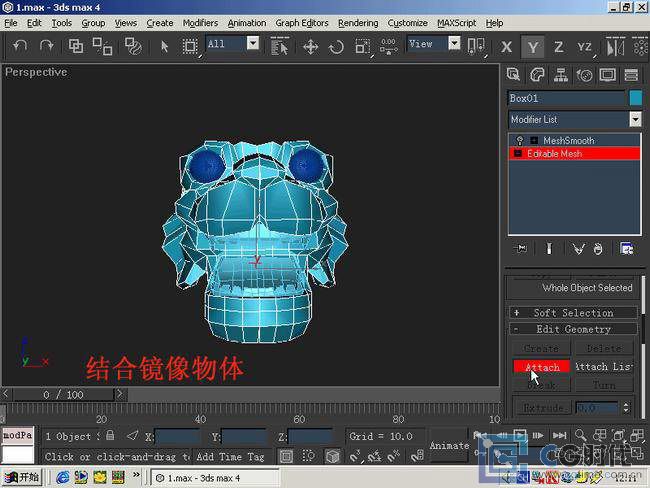Open Configure Modifier Sets icon
The width and height of the screenshot is (650, 488).
click(627, 248)
